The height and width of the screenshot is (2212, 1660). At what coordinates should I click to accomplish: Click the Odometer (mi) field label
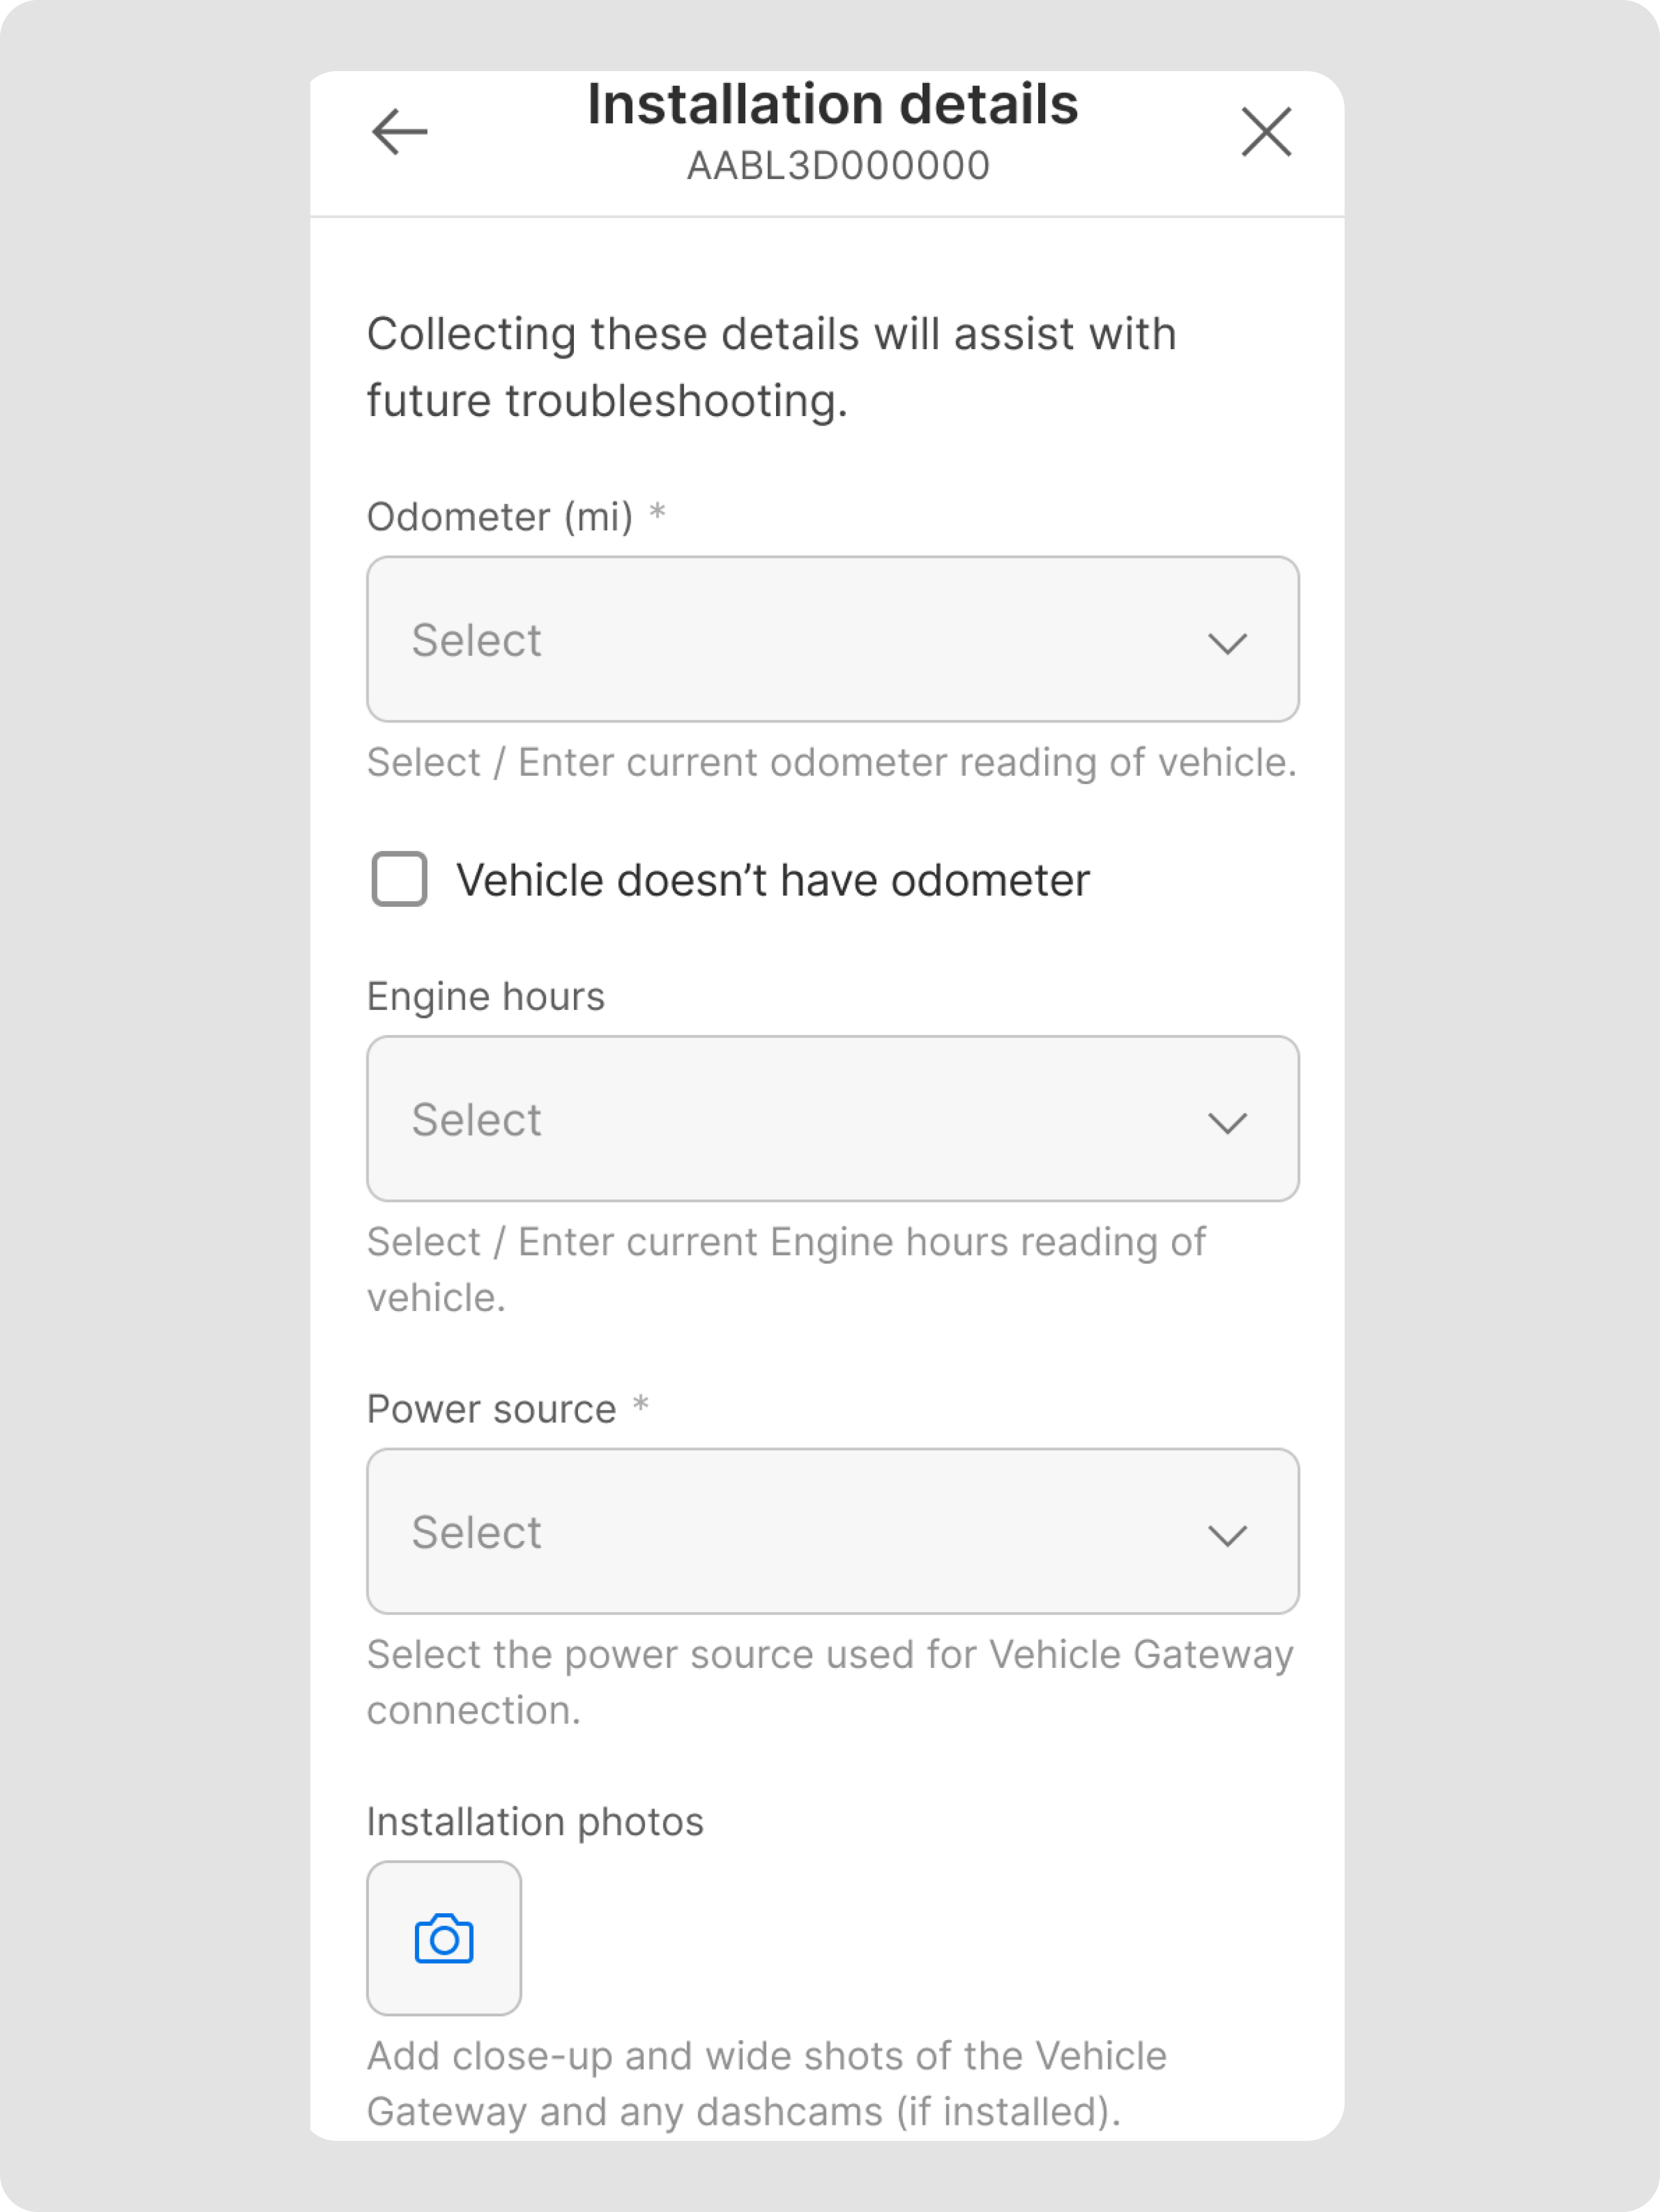pos(500,517)
